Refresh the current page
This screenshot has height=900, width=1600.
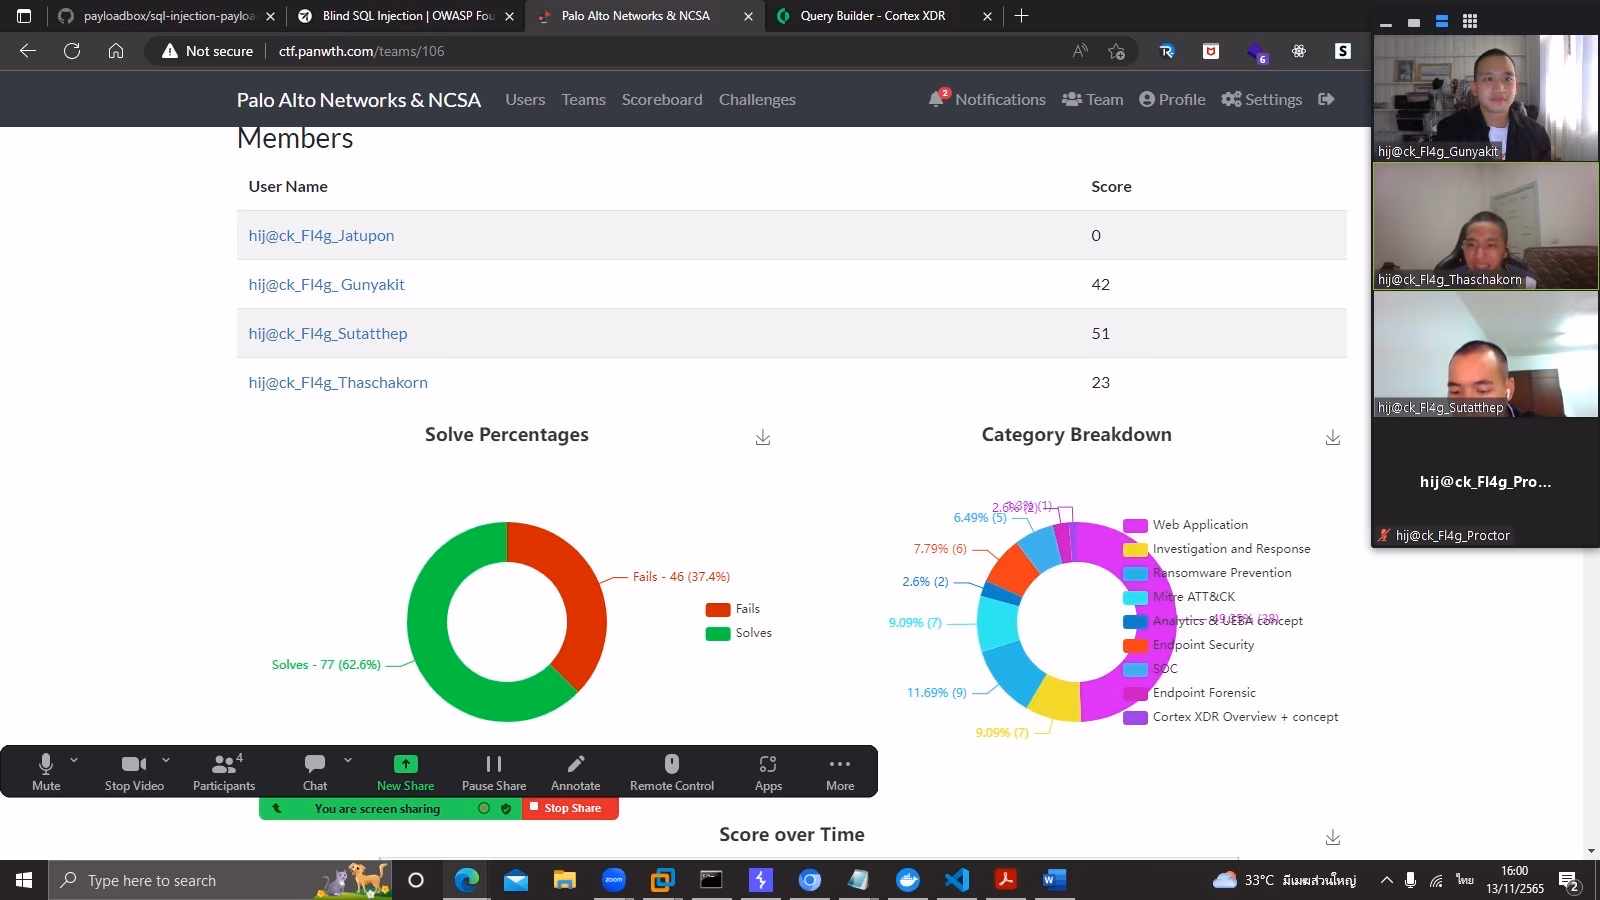72,51
